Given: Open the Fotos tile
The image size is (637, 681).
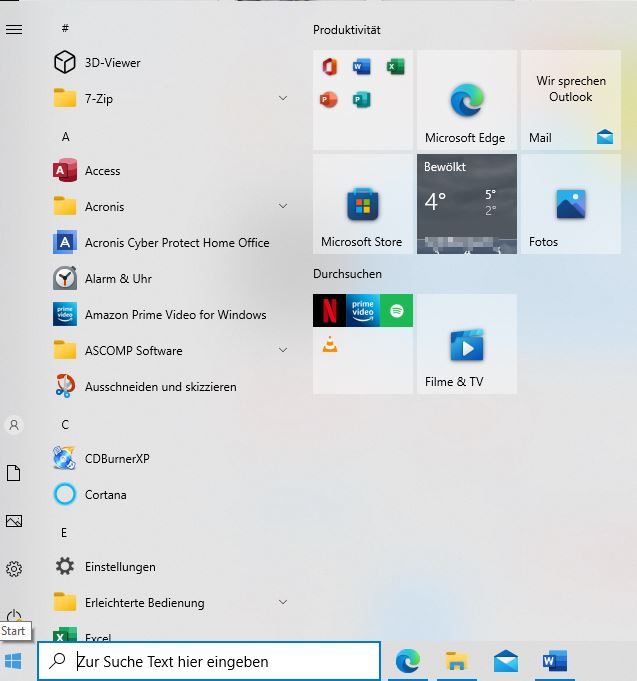Looking at the screenshot, I should 571,204.
